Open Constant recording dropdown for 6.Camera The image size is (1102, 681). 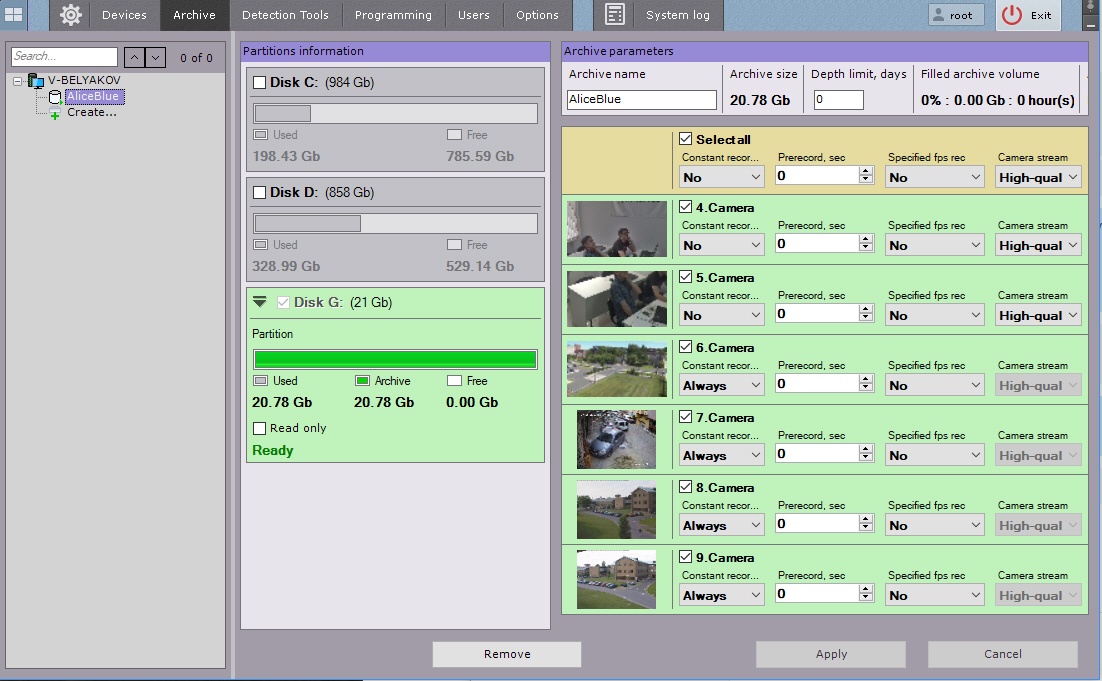pyautogui.click(x=721, y=385)
